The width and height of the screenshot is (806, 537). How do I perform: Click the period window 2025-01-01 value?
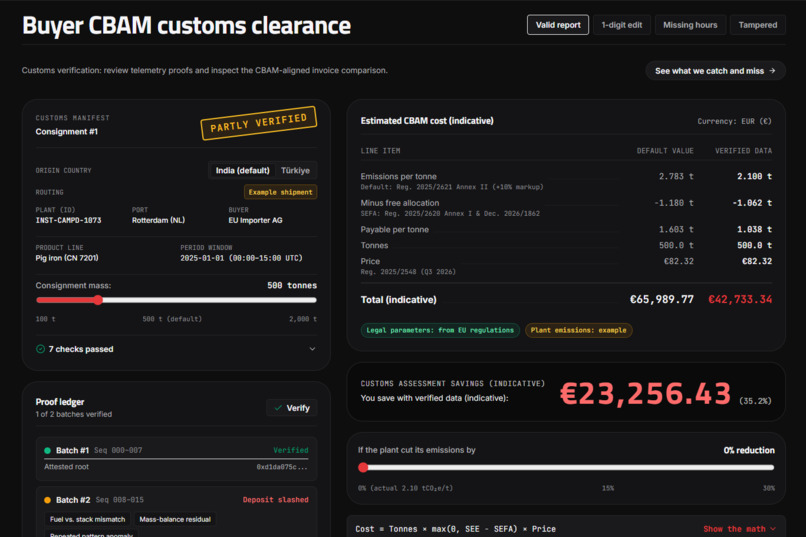241,258
